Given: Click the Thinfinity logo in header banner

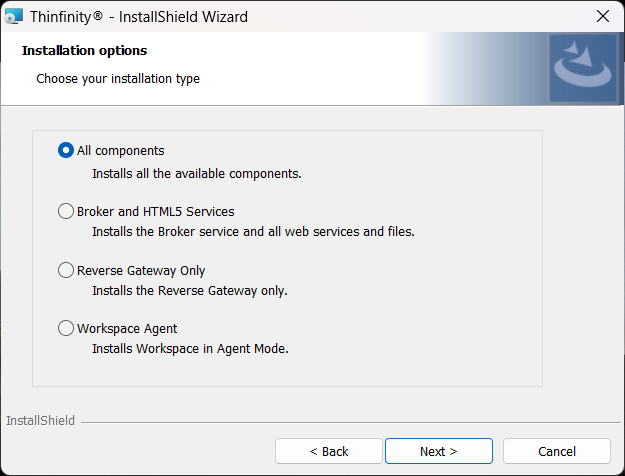Looking at the screenshot, I should (x=583, y=68).
